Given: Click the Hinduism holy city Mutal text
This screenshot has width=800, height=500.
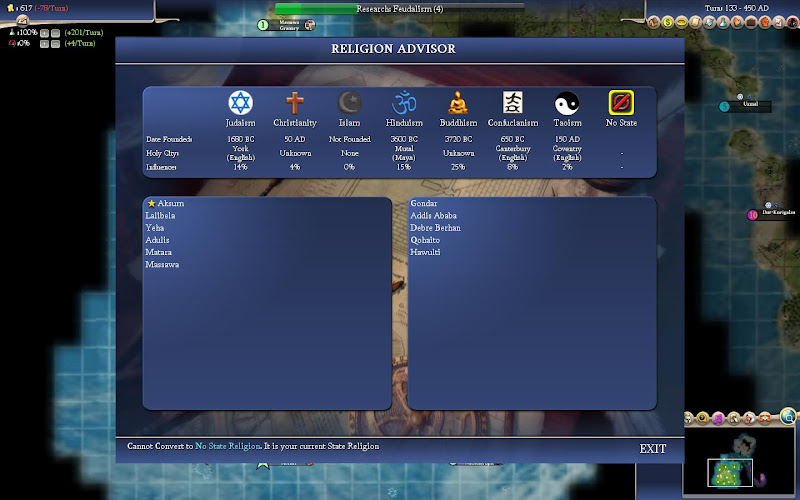Looking at the screenshot, I should coord(404,148).
